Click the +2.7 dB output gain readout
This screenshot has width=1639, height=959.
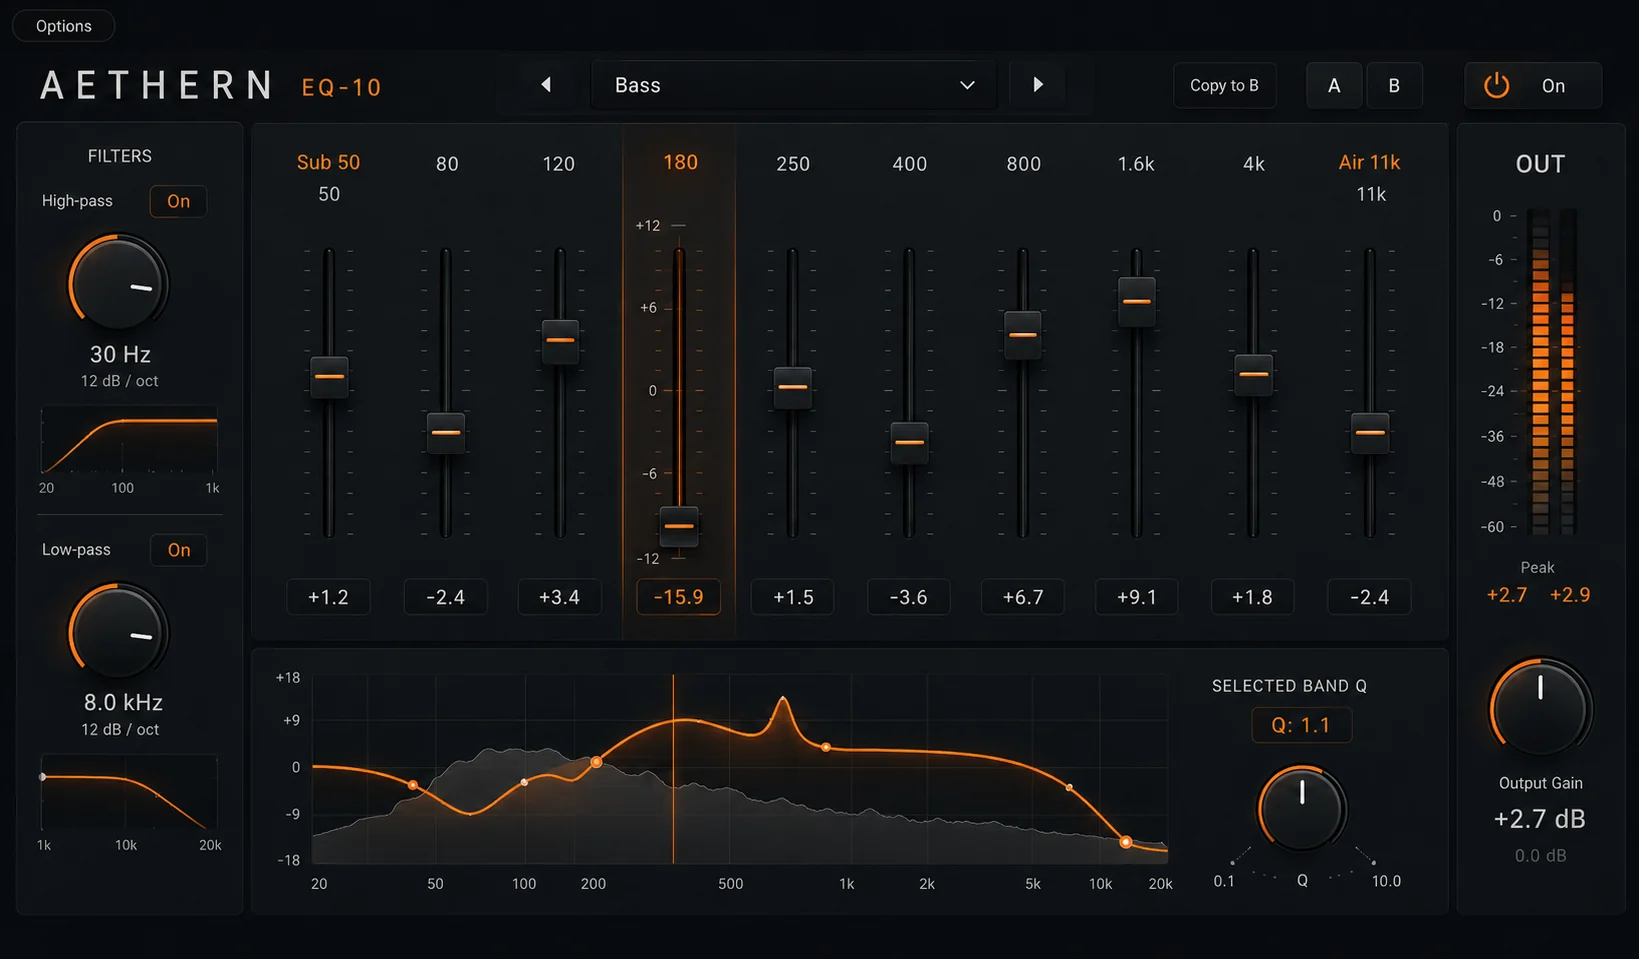pyautogui.click(x=1539, y=819)
